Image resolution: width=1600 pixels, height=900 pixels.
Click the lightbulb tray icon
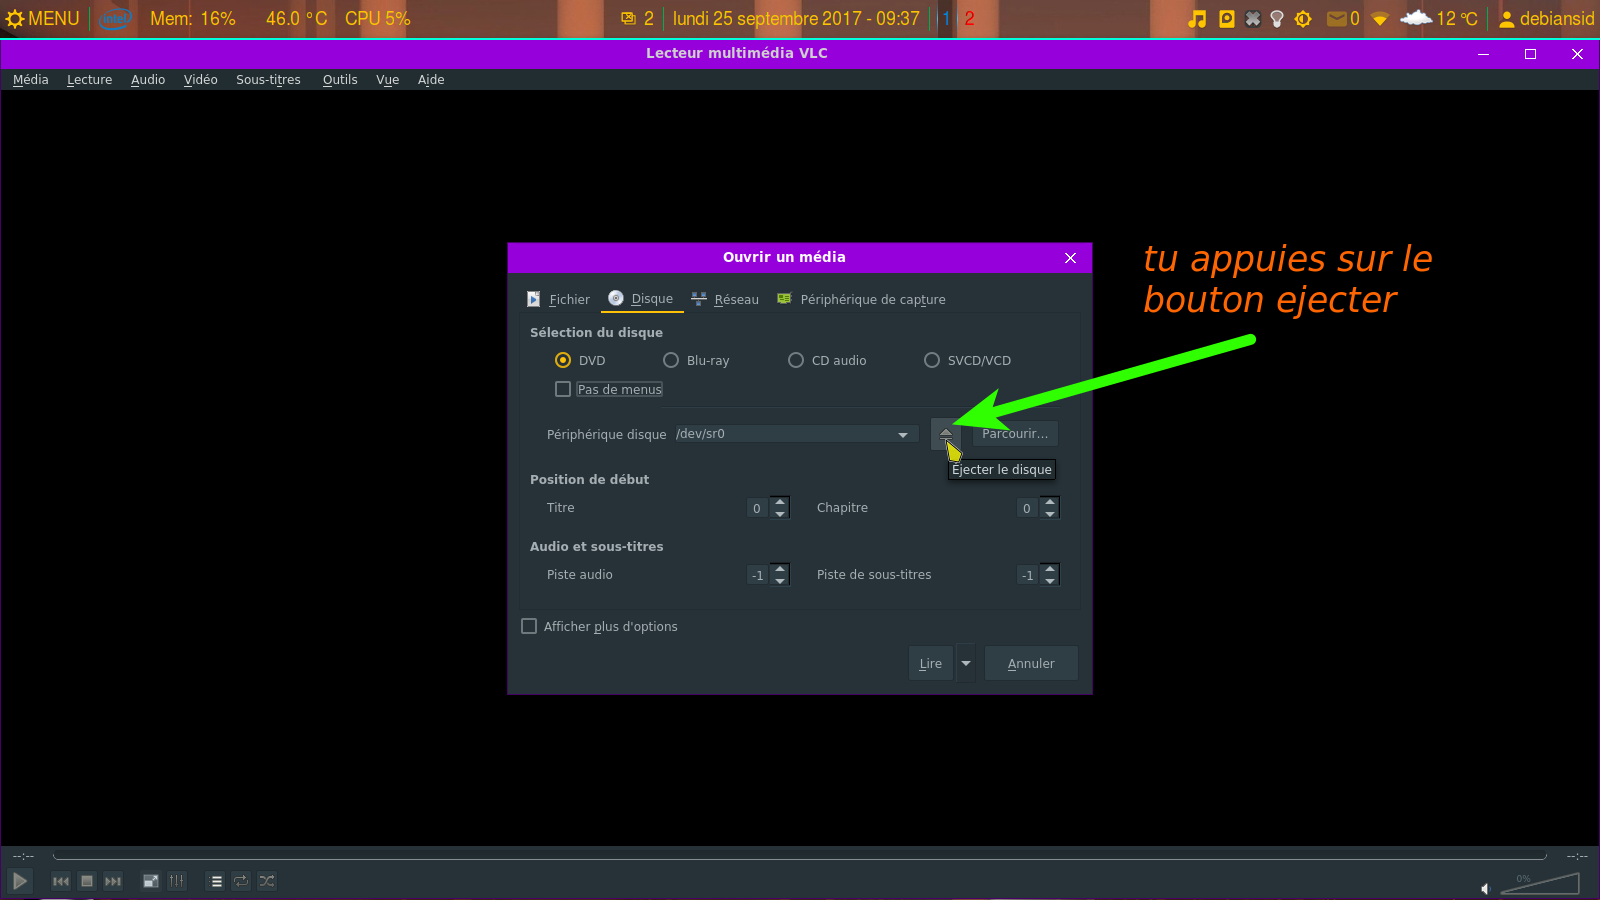tap(1277, 19)
